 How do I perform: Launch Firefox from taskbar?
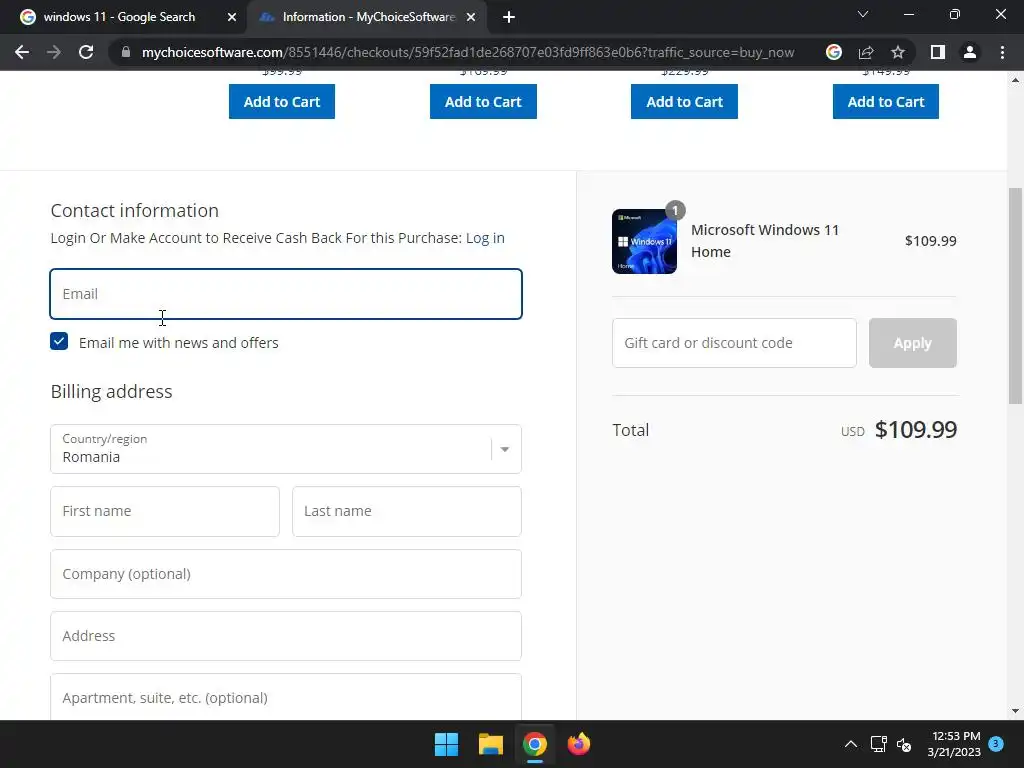coord(579,744)
